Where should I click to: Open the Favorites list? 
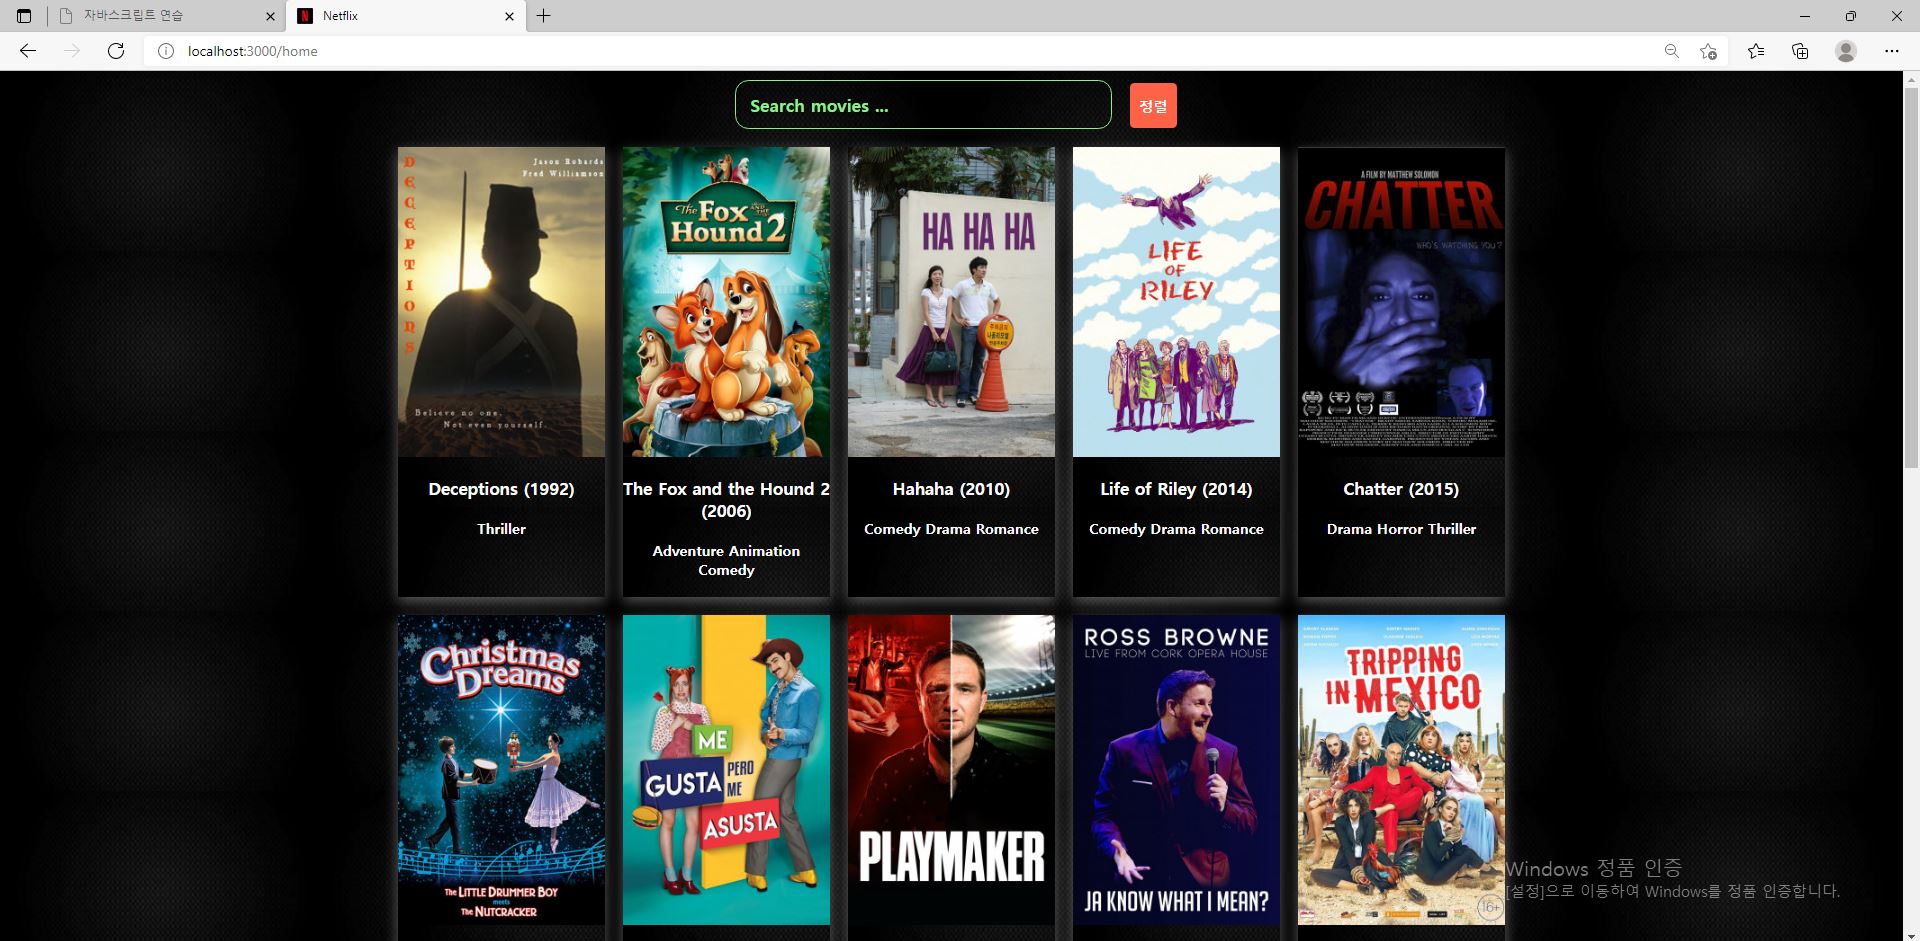click(1756, 51)
